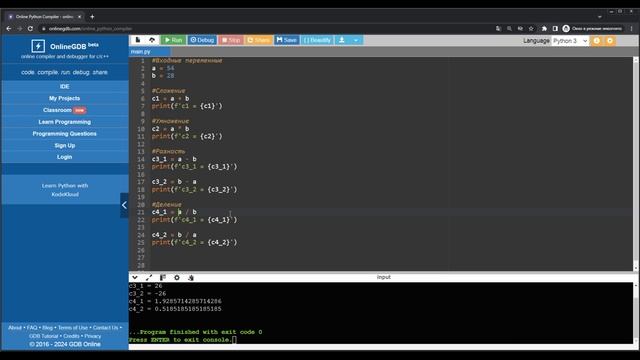Viewport: 640px width, 360px height.
Task: Open the tab search dropdown arrow
Action: pos(600,17)
